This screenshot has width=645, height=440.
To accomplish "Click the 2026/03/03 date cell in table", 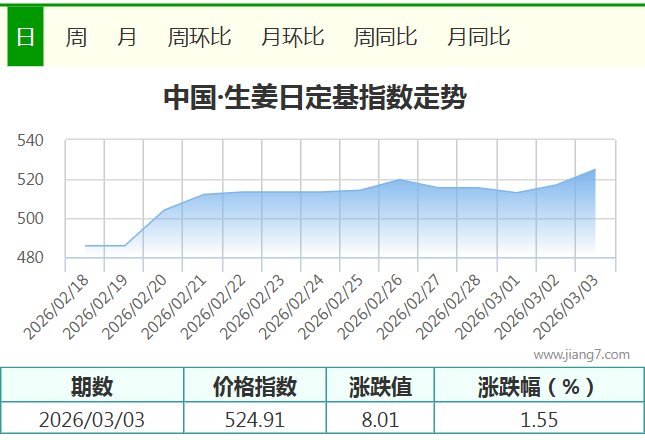I will [92, 420].
